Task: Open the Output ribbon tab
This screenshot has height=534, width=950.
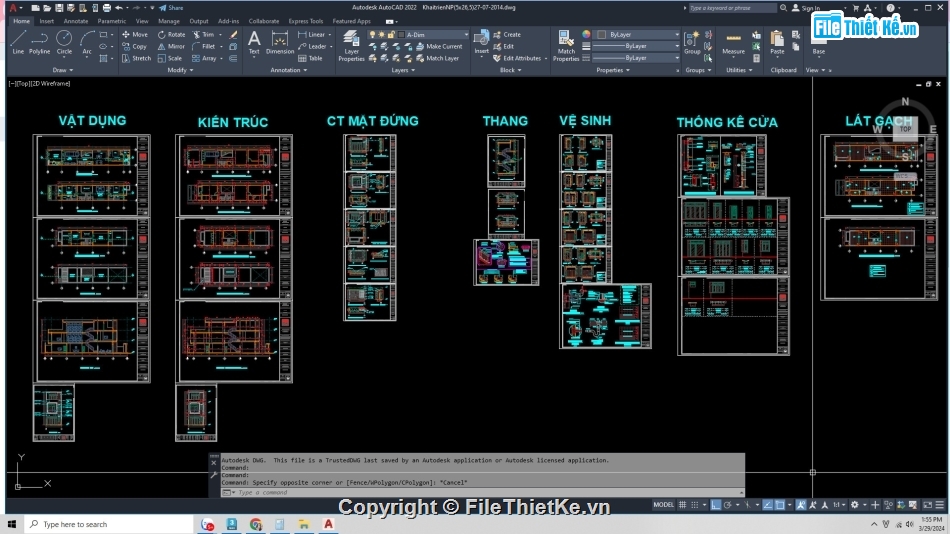Action: click(199, 21)
